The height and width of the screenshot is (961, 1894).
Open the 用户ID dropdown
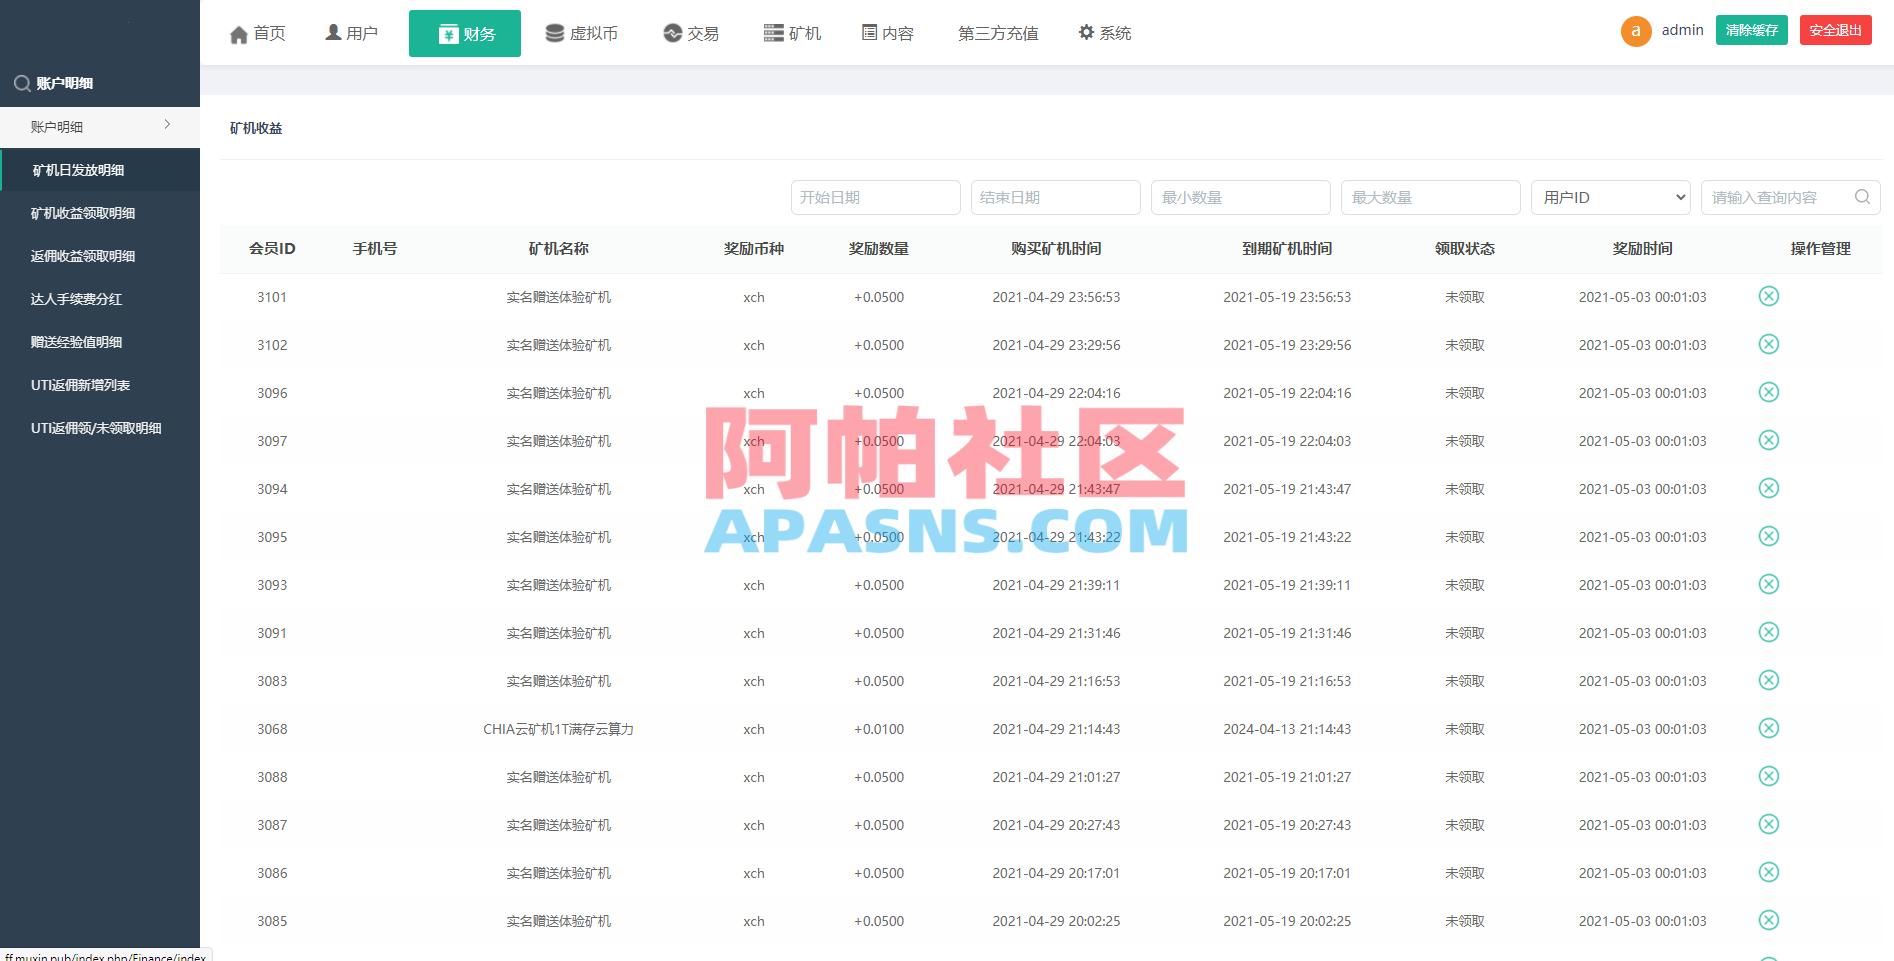pos(1610,197)
